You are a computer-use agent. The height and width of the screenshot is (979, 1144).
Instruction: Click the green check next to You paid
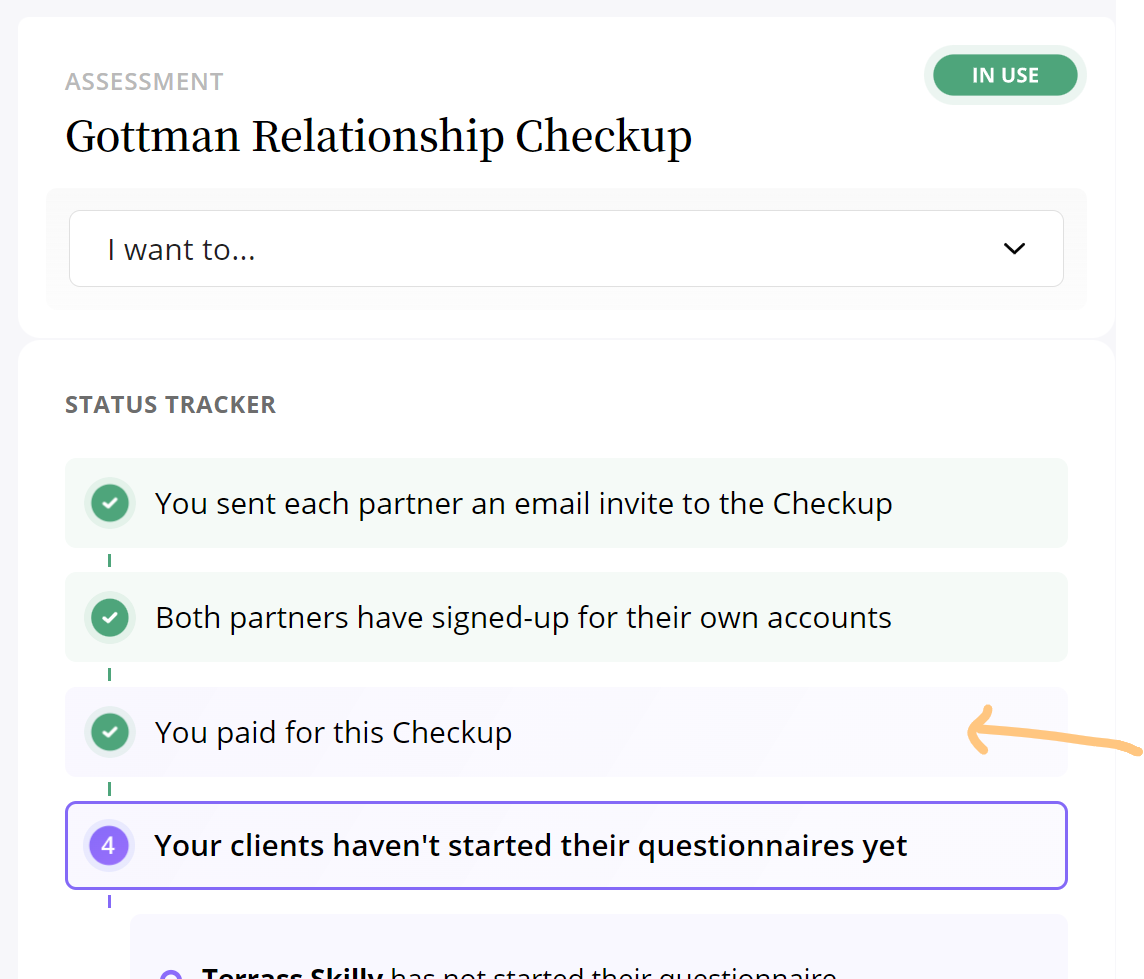point(109,732)
